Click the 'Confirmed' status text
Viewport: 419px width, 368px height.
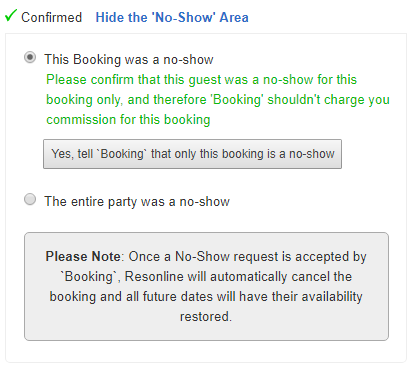coord(51,17)
